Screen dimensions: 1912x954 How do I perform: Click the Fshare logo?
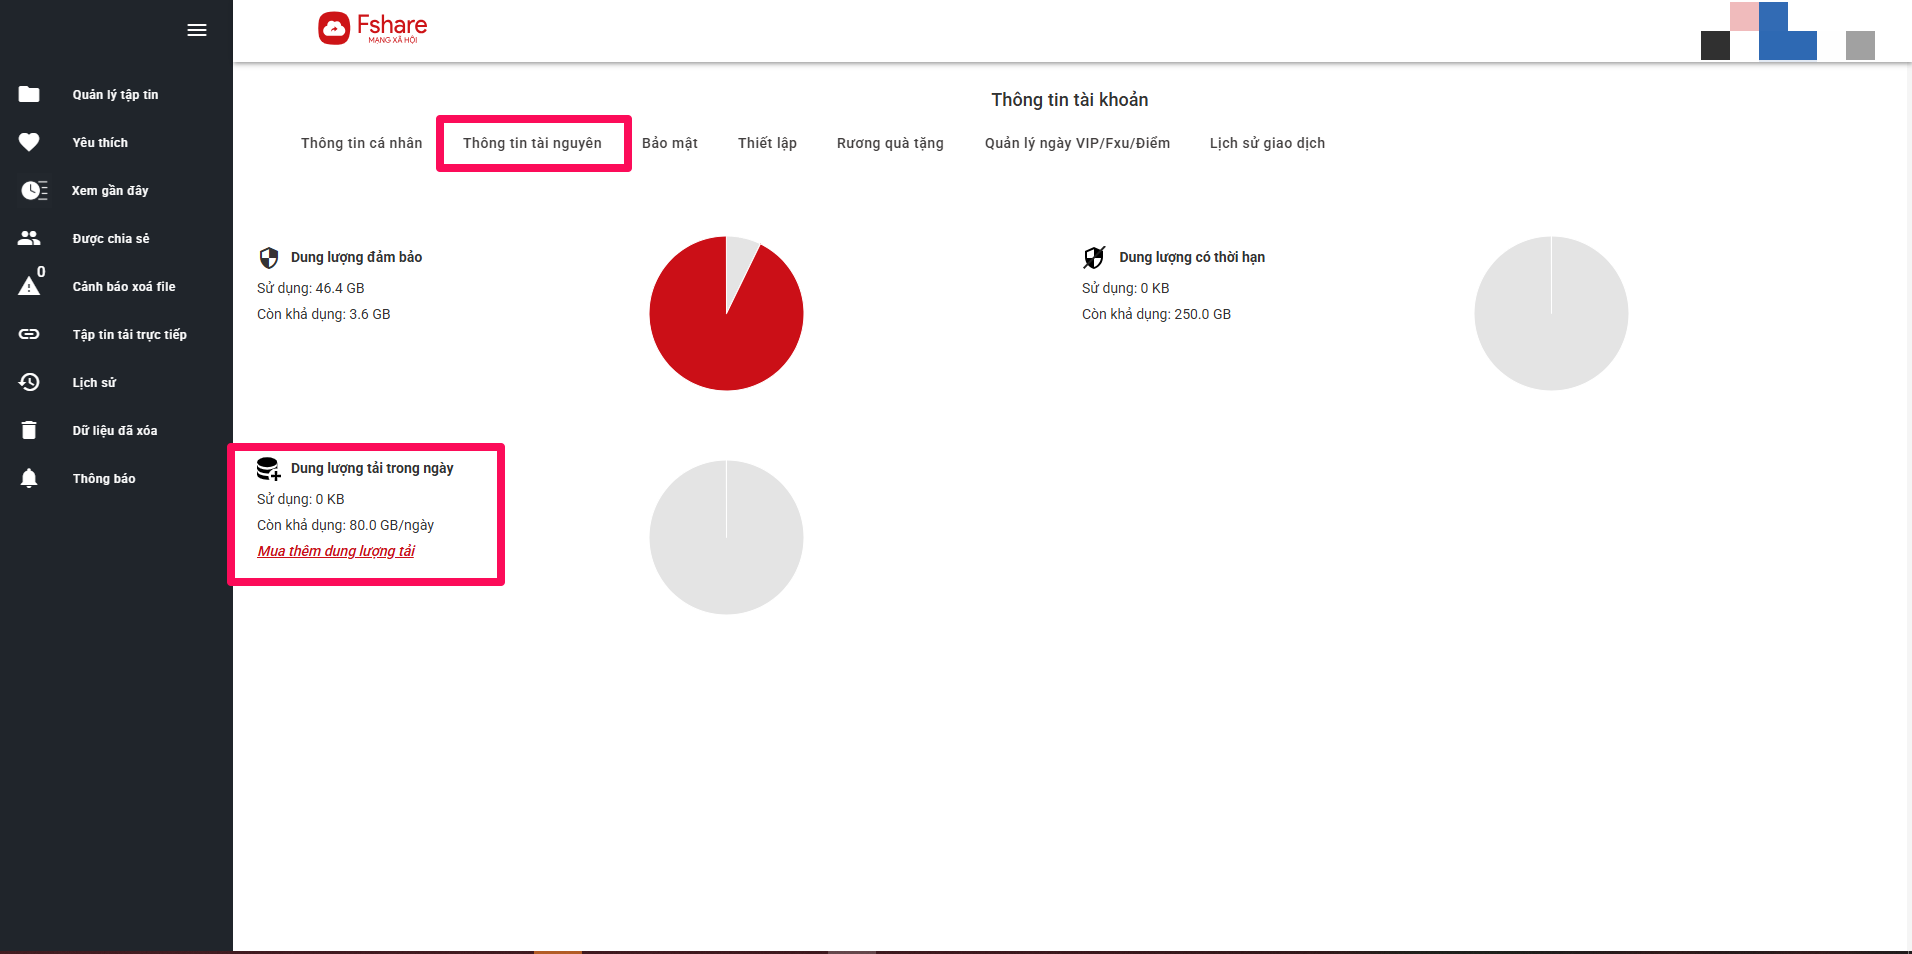pyautogui.click(x=373, y=28)
